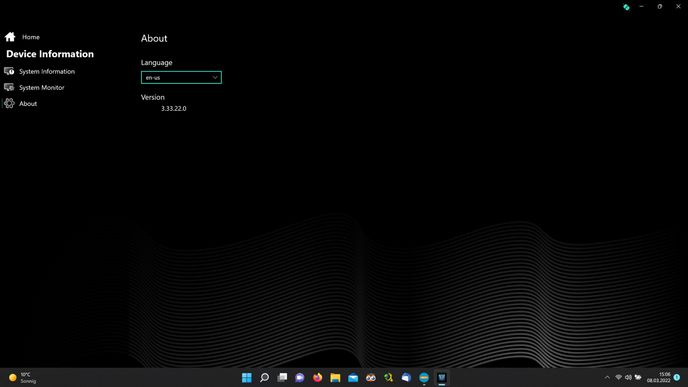Select About in the sidebar
The image size is (688, 387).
point(28,104)
